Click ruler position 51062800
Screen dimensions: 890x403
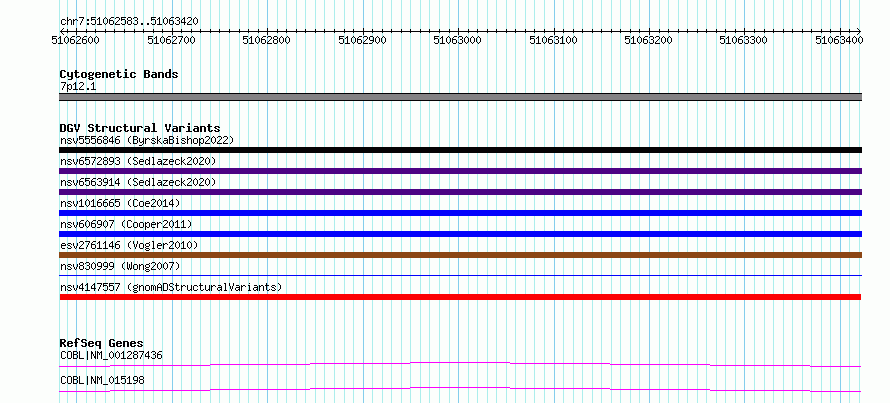[266, 40]
